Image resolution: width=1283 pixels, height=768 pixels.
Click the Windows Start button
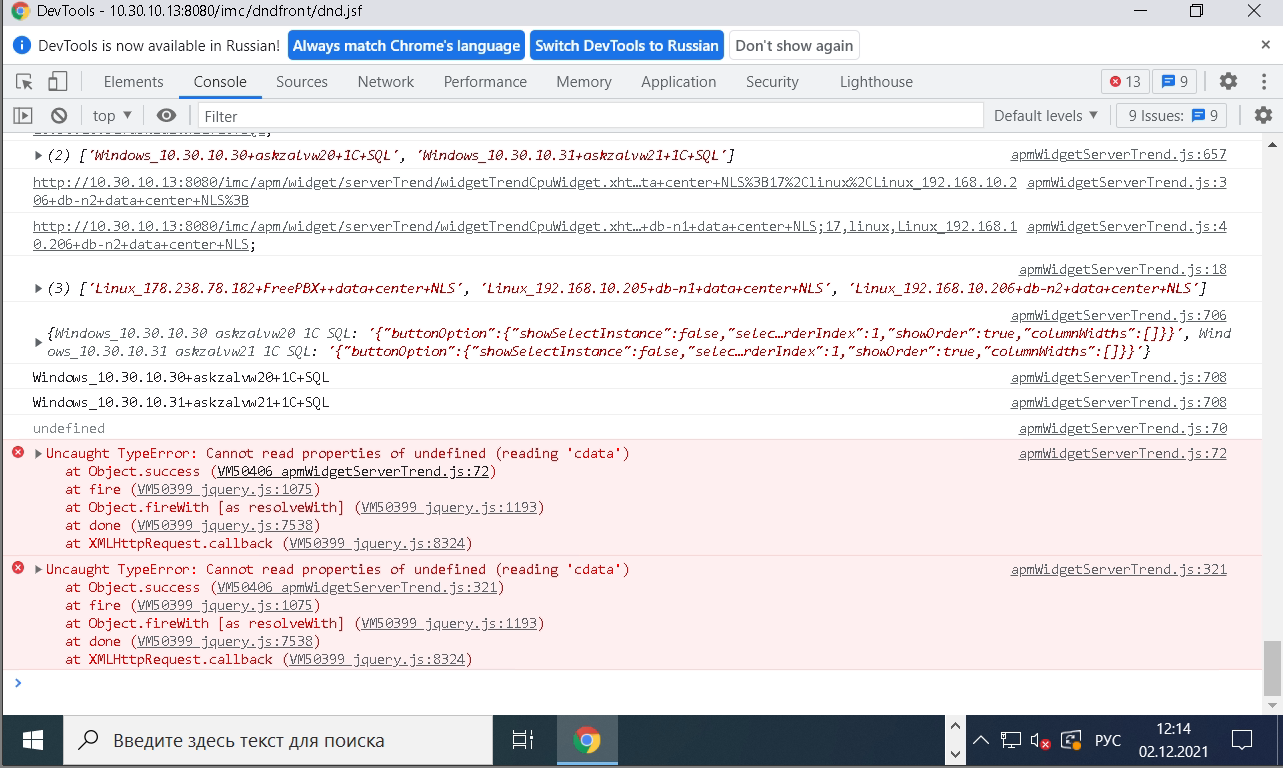point(32,741)
